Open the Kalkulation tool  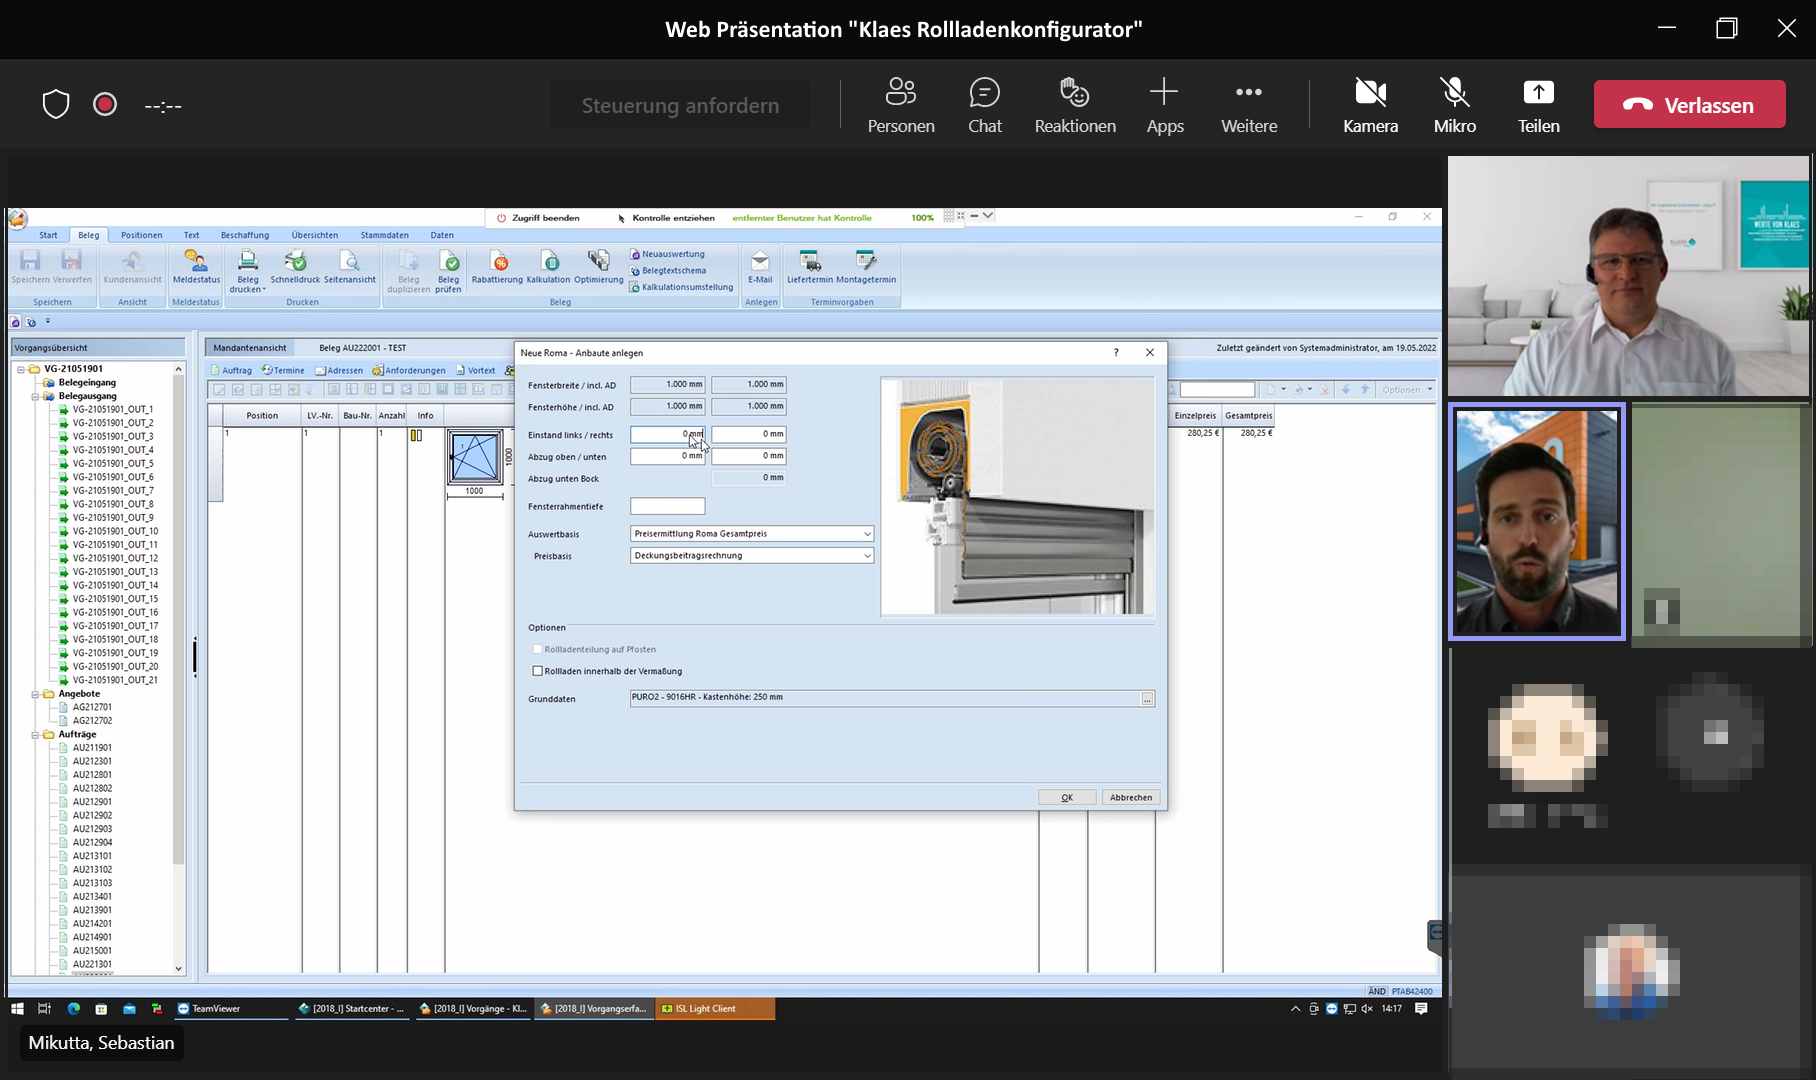point(548,268)
